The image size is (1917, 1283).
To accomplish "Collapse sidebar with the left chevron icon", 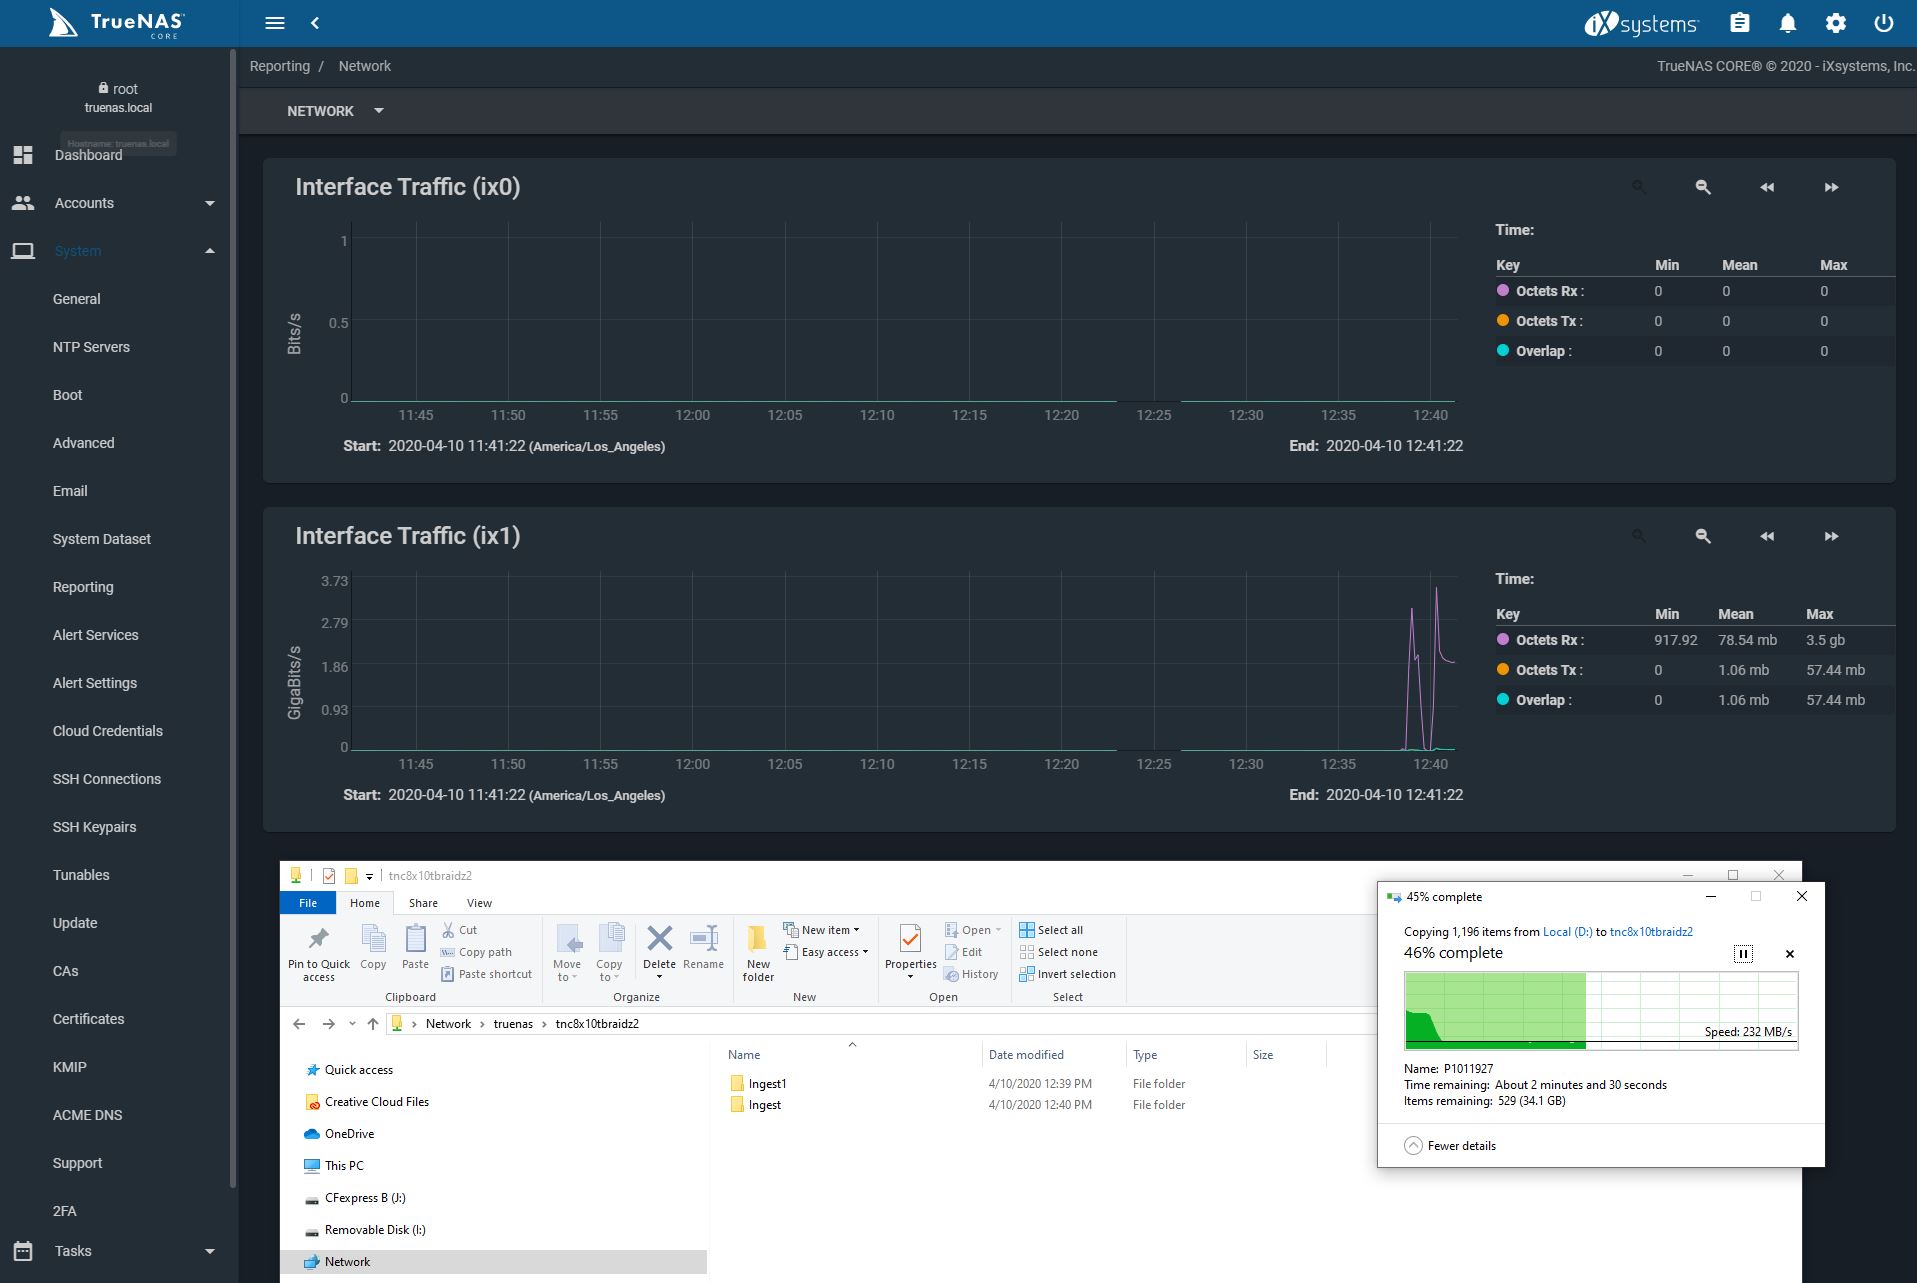I will pos(315,23).
